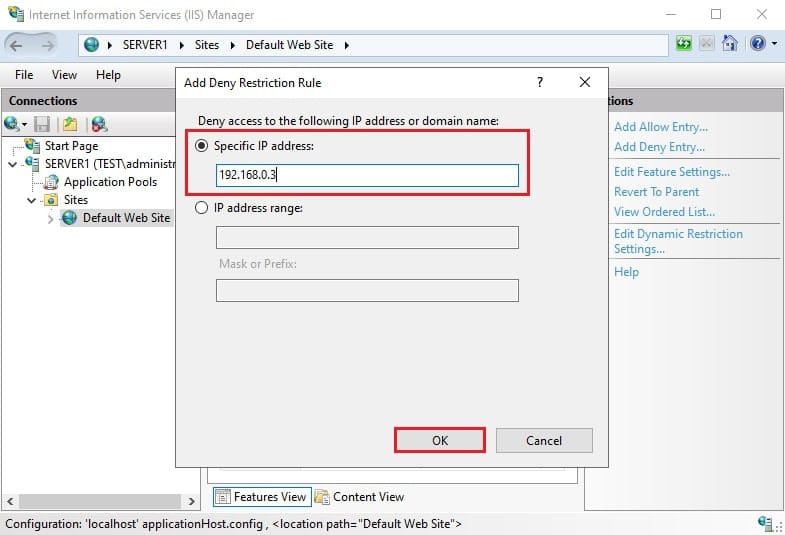
Task: Confirm the deny rule with OK
Action: click(x=440, y=440)
